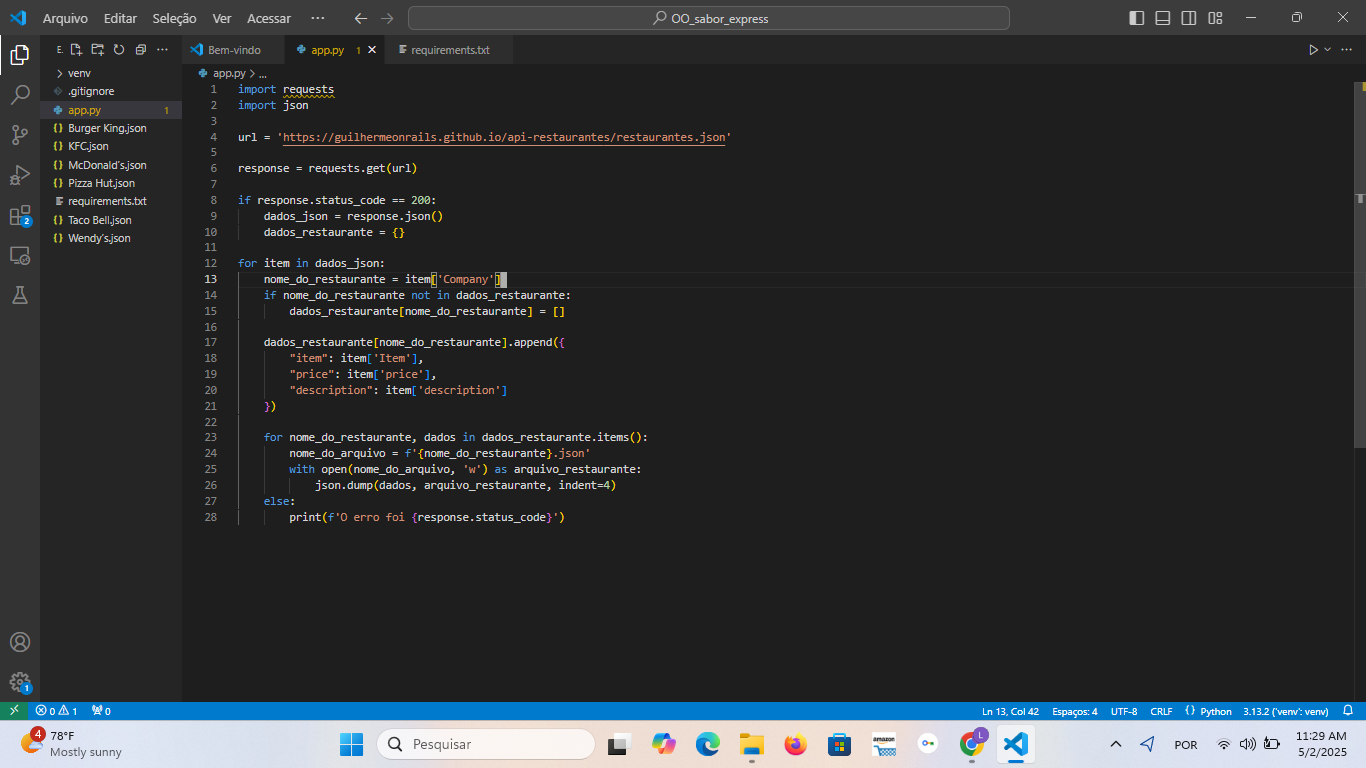Open the remote window indicator
1366x768 pixels.
tap(14, 711)
